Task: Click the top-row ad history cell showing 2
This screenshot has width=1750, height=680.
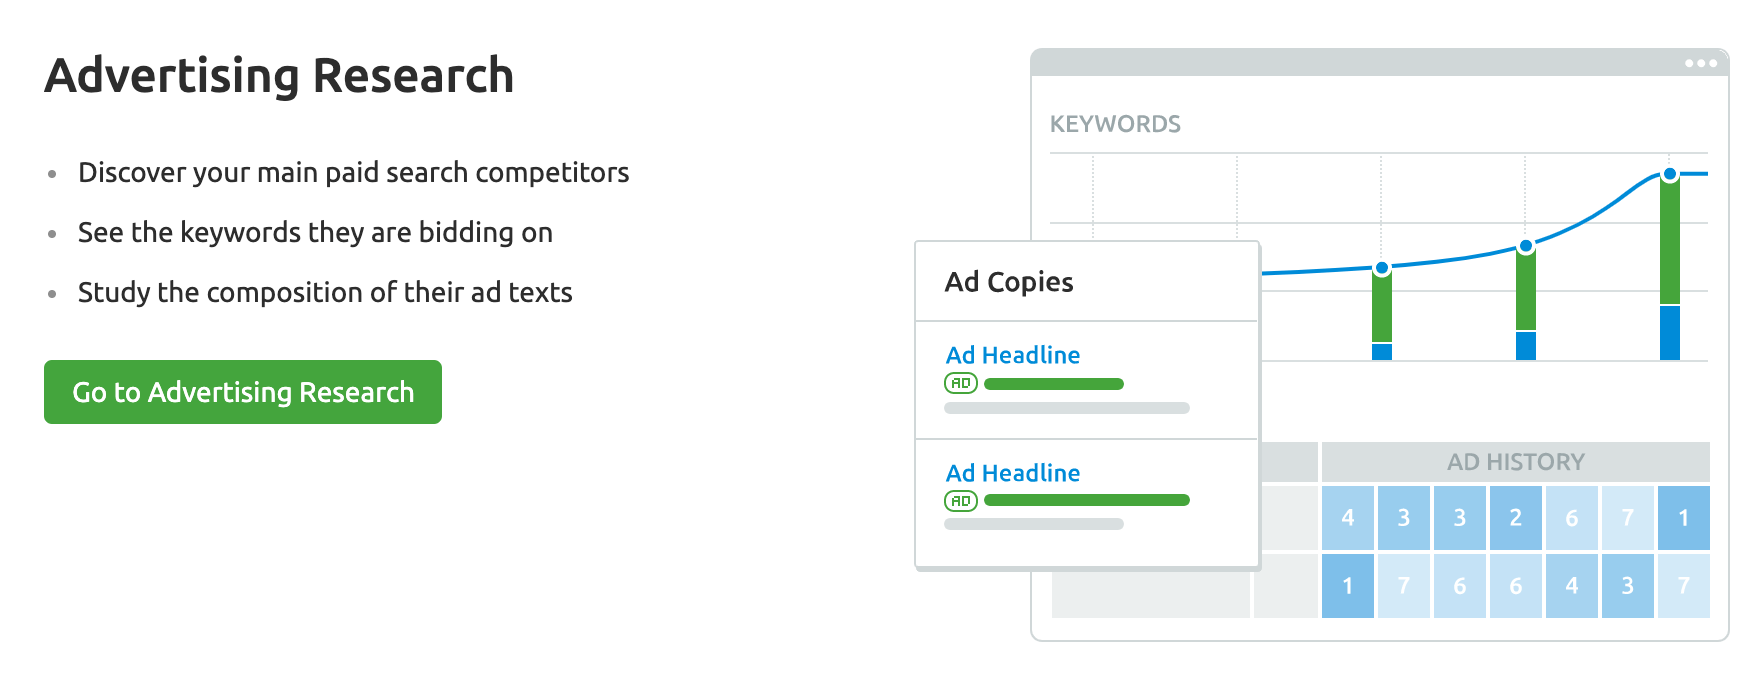Action: point(1515,518)
